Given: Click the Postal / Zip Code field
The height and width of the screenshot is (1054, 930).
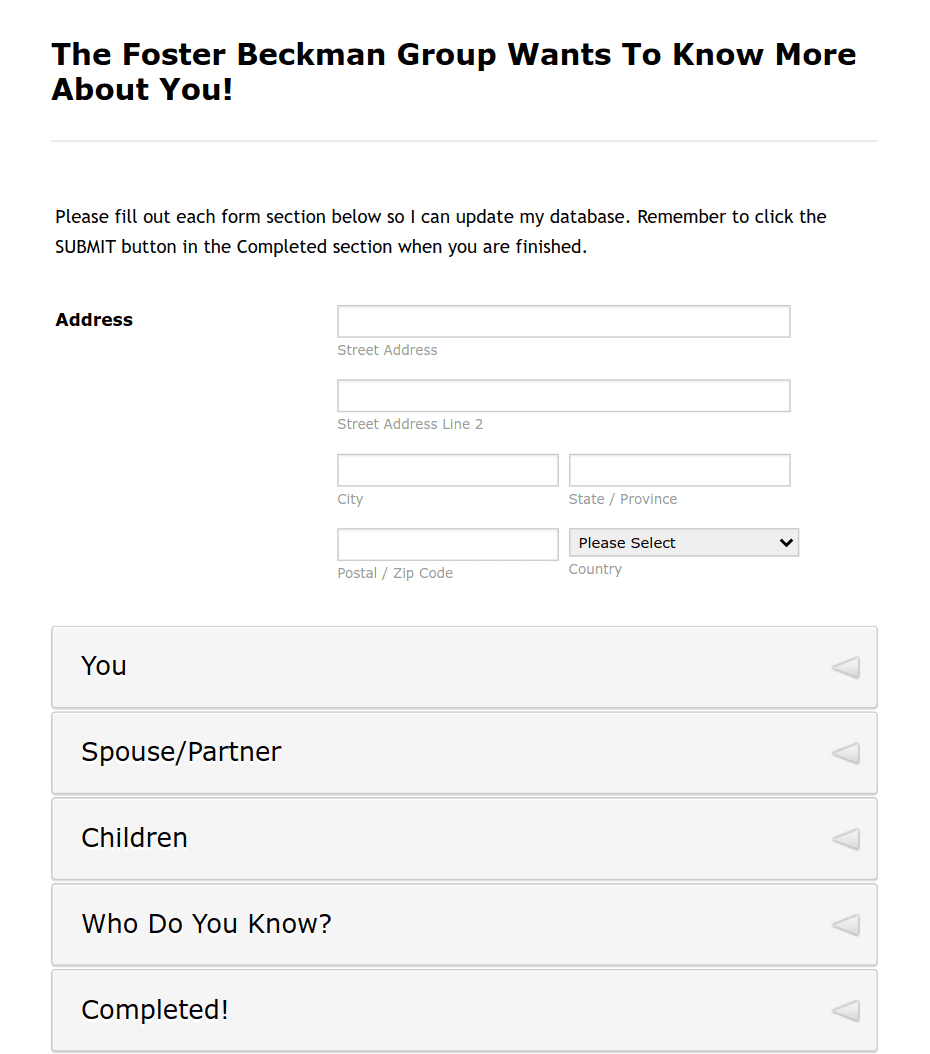Looking at the screenshot, I should pyautogui.click(x=447, y=544).
